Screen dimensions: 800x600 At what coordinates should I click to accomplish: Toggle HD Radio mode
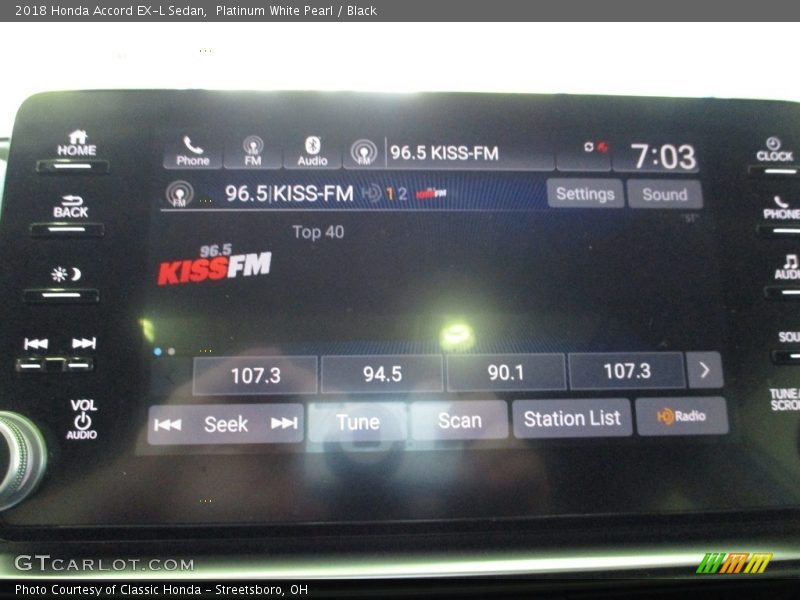682,416
